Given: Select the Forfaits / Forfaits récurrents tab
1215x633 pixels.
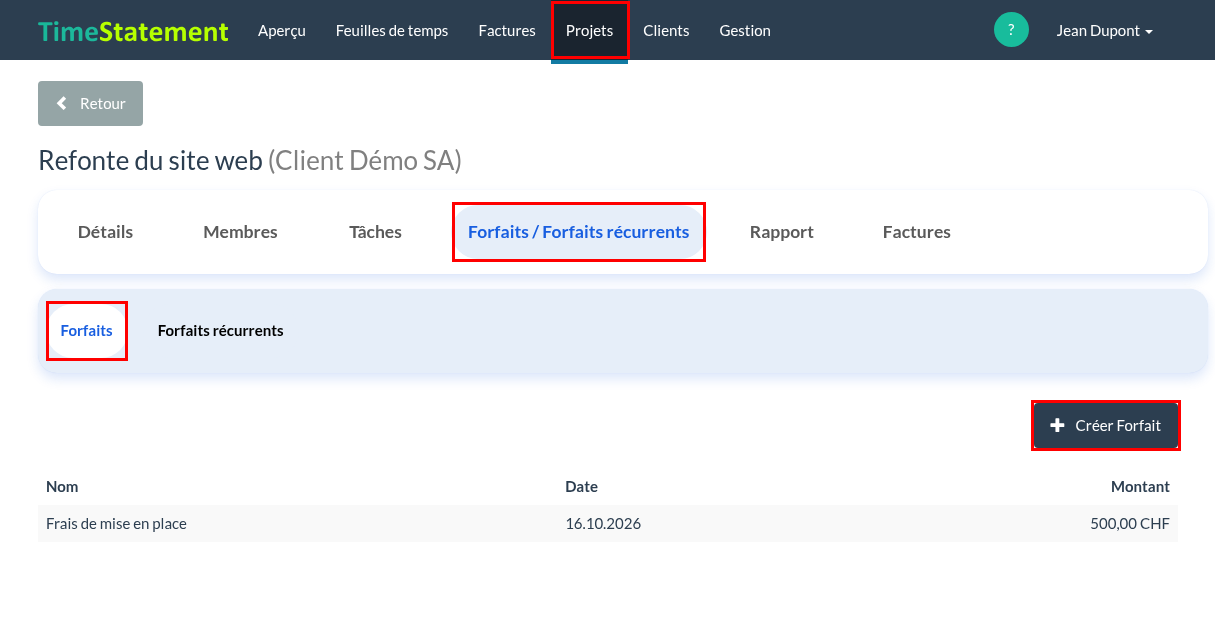Looking at the screenshot, I should [x=579, y=232].
